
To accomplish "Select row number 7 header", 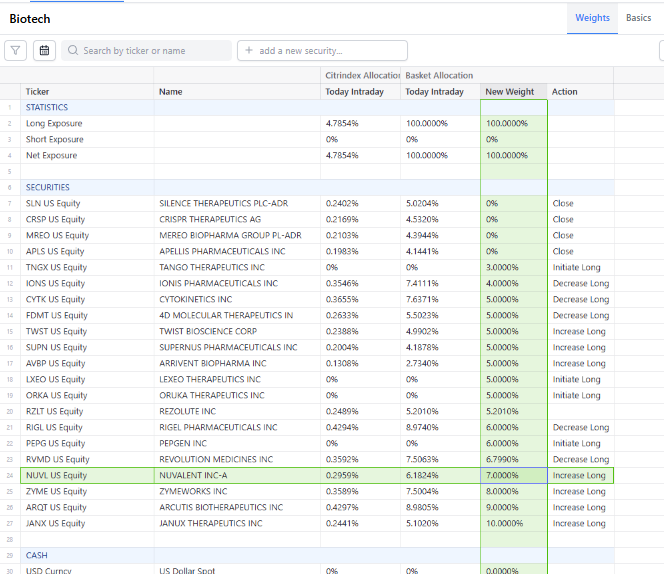I will pos(10,204).
